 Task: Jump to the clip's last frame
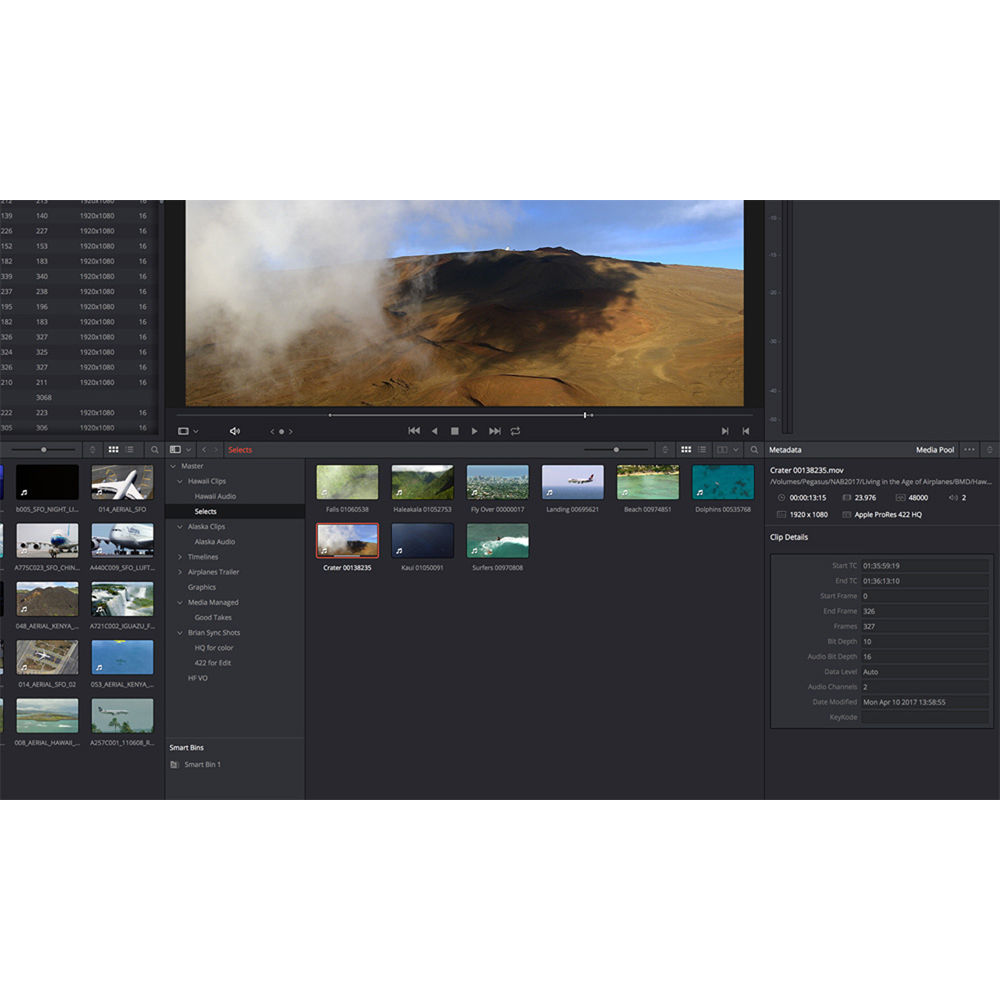725,430
